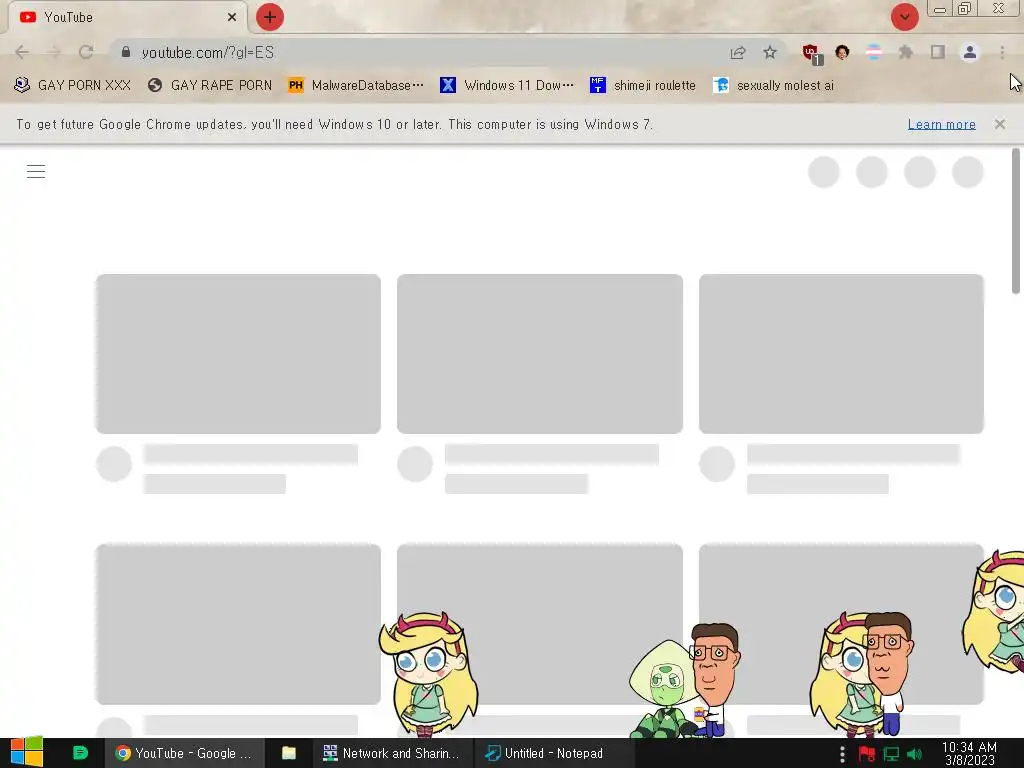1024x768 pixels.
Task: Open the network status tray icon
Action: (x=891, y=754)
